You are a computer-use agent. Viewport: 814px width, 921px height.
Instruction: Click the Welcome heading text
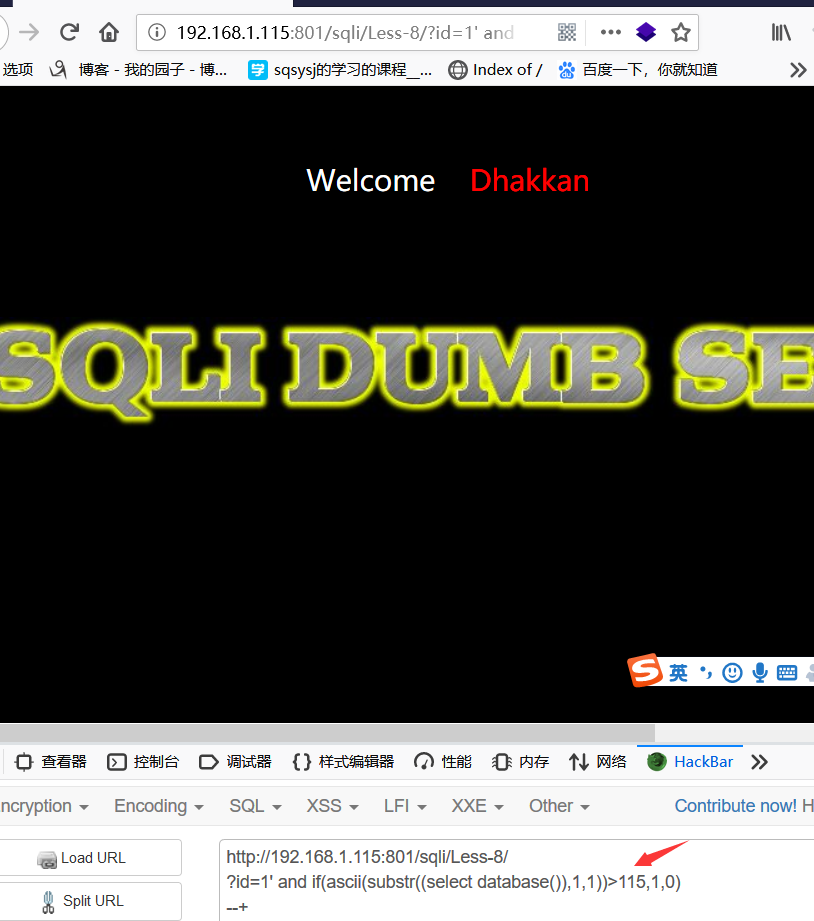click(x=371, y=180)
